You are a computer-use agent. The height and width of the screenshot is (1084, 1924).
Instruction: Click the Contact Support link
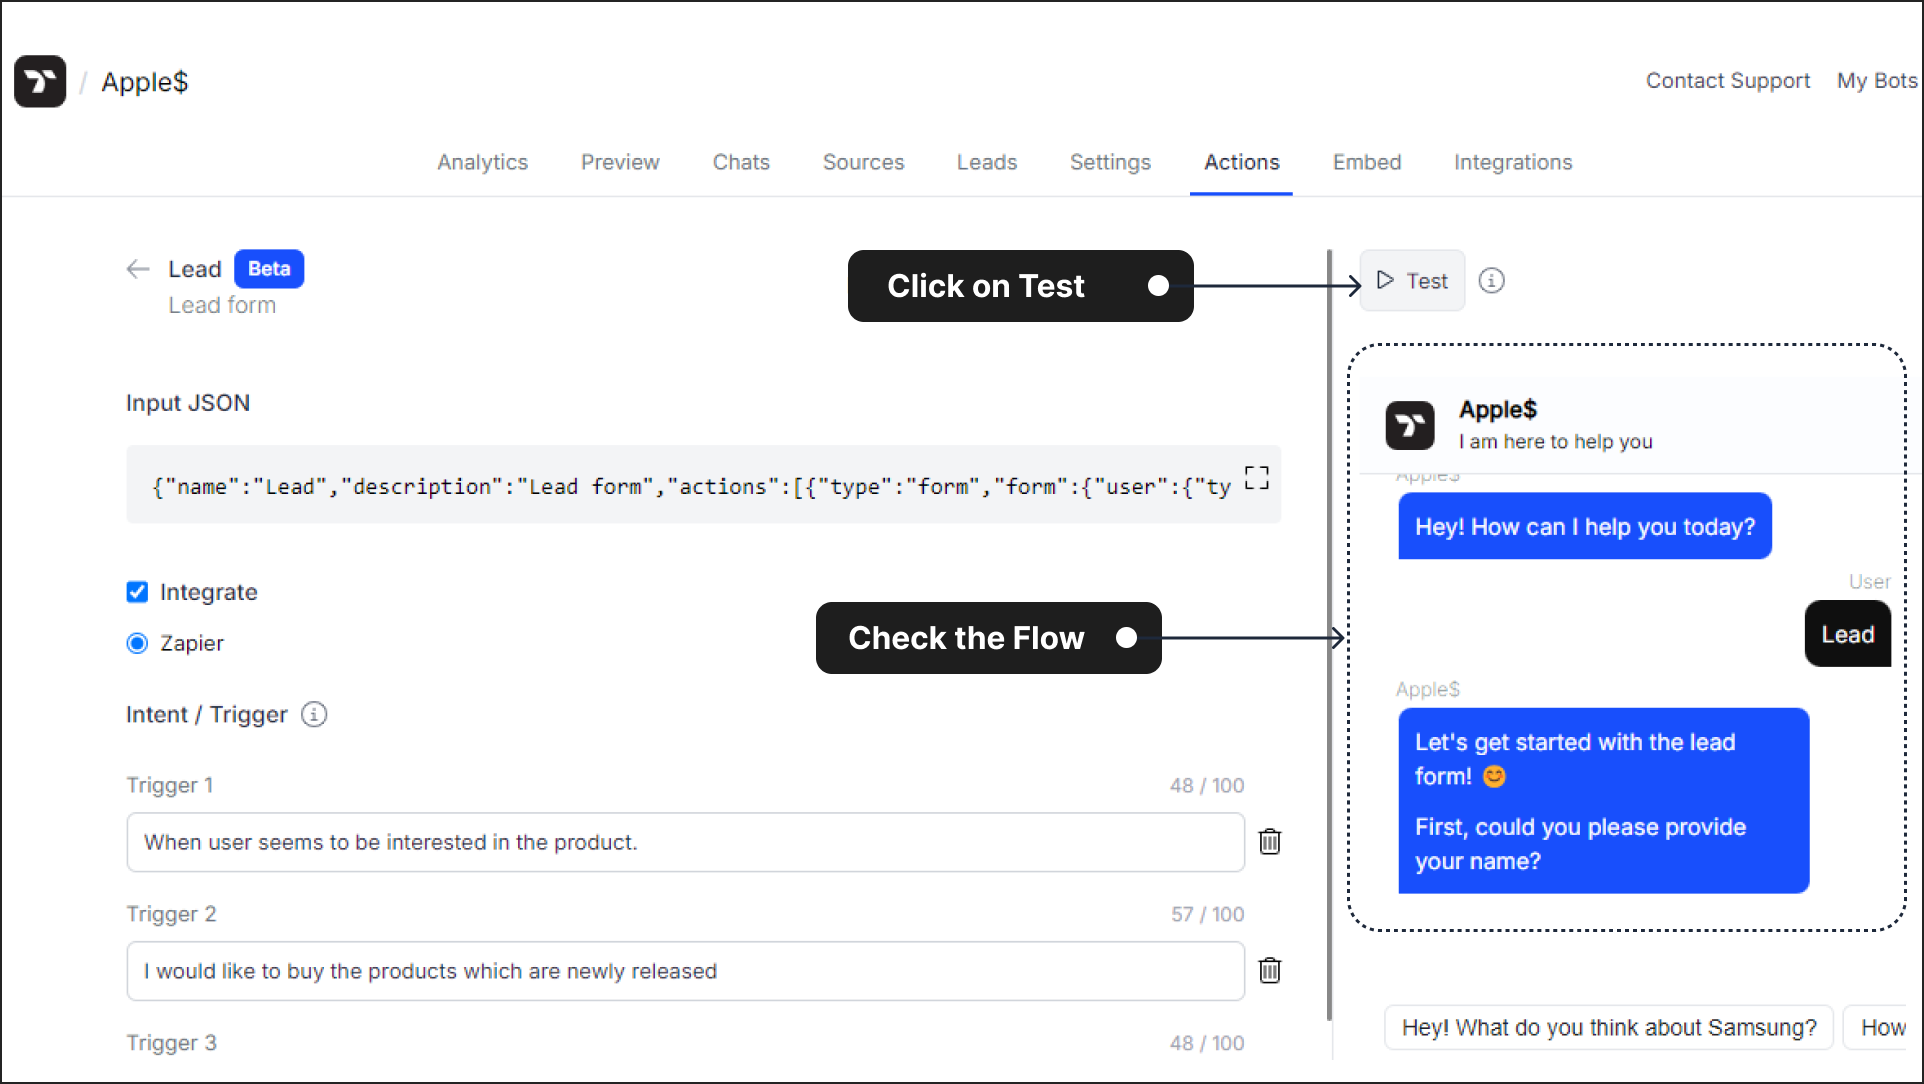point(1727,81)
